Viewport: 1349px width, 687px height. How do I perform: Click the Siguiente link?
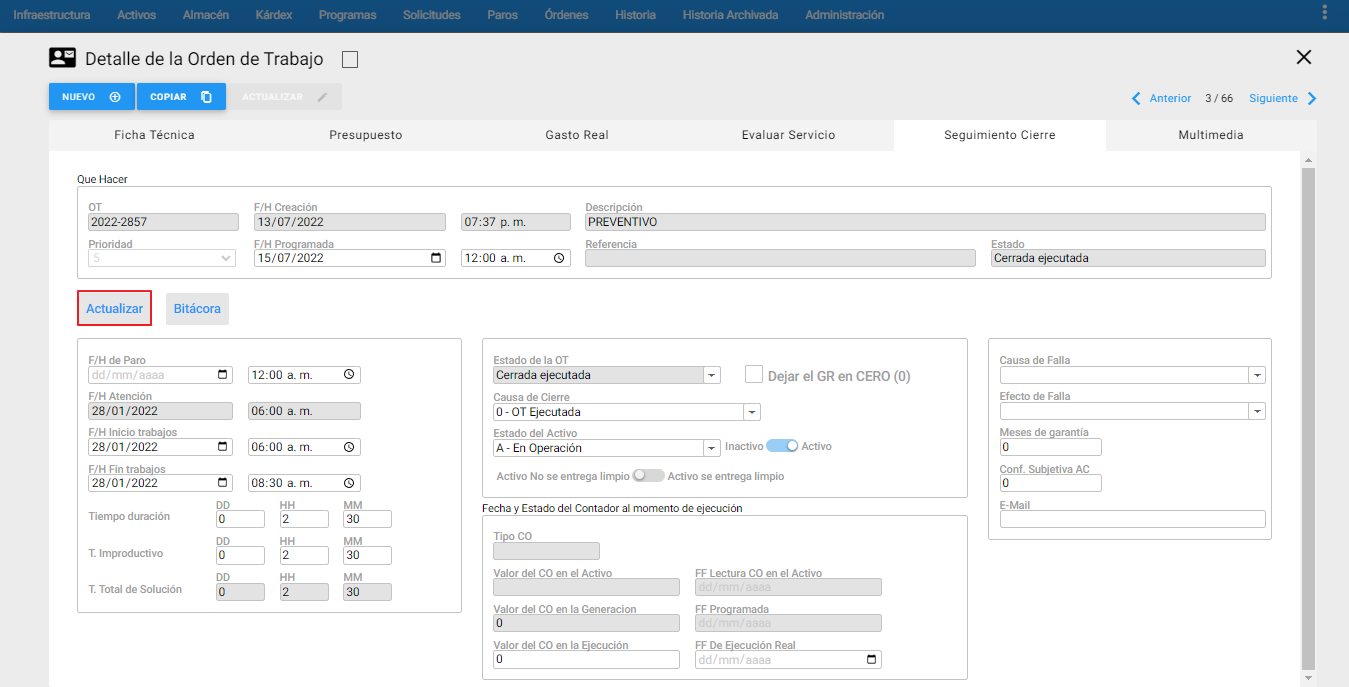click(1273, 98)
